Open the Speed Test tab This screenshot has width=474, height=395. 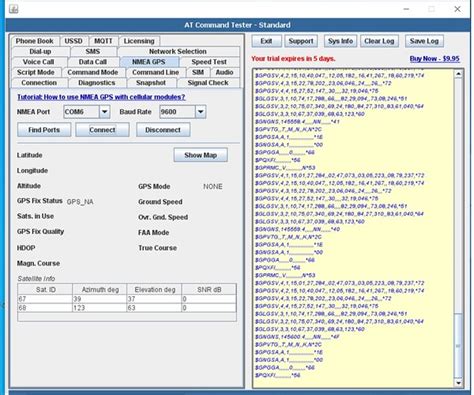pyautogui.click(x=209, y=62)
